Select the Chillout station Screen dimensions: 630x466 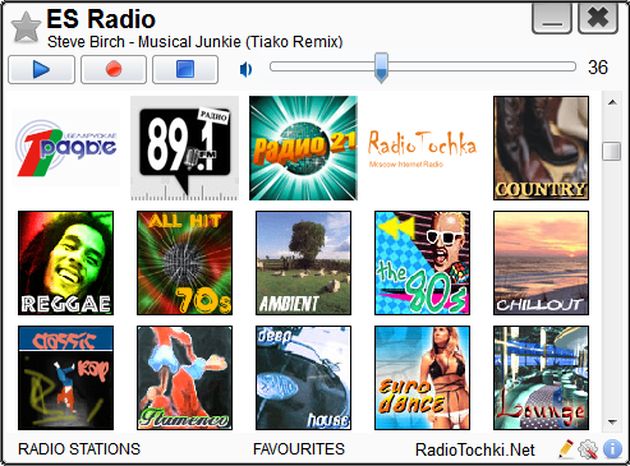(x=541, y=263)
